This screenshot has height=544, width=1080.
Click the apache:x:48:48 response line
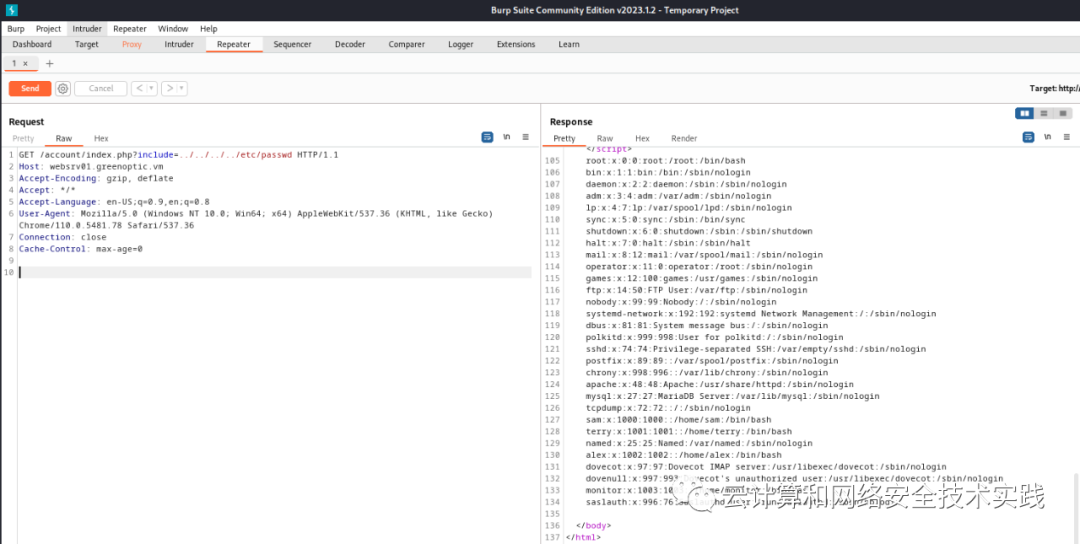(720, 384)
